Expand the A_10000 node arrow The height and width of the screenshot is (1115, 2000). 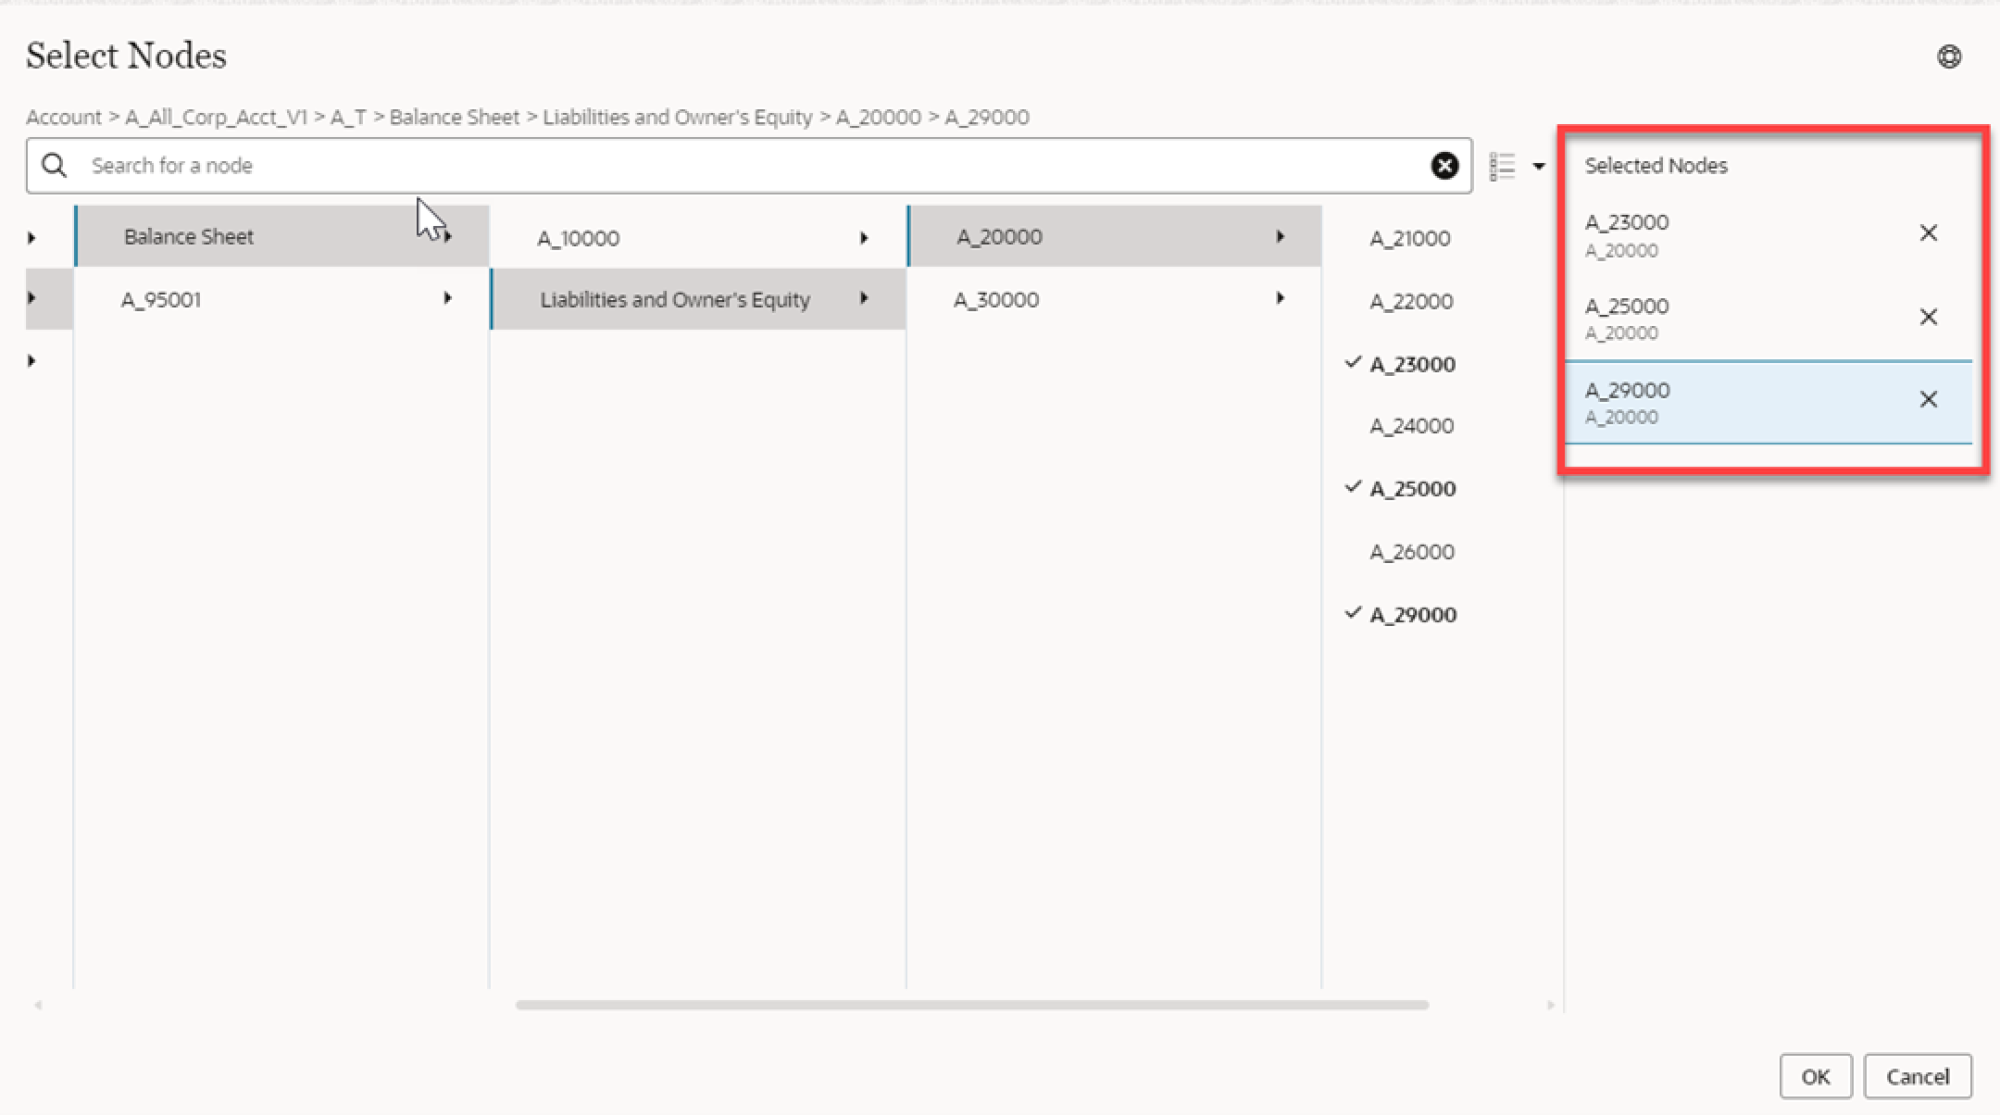[x=864, y=238]
